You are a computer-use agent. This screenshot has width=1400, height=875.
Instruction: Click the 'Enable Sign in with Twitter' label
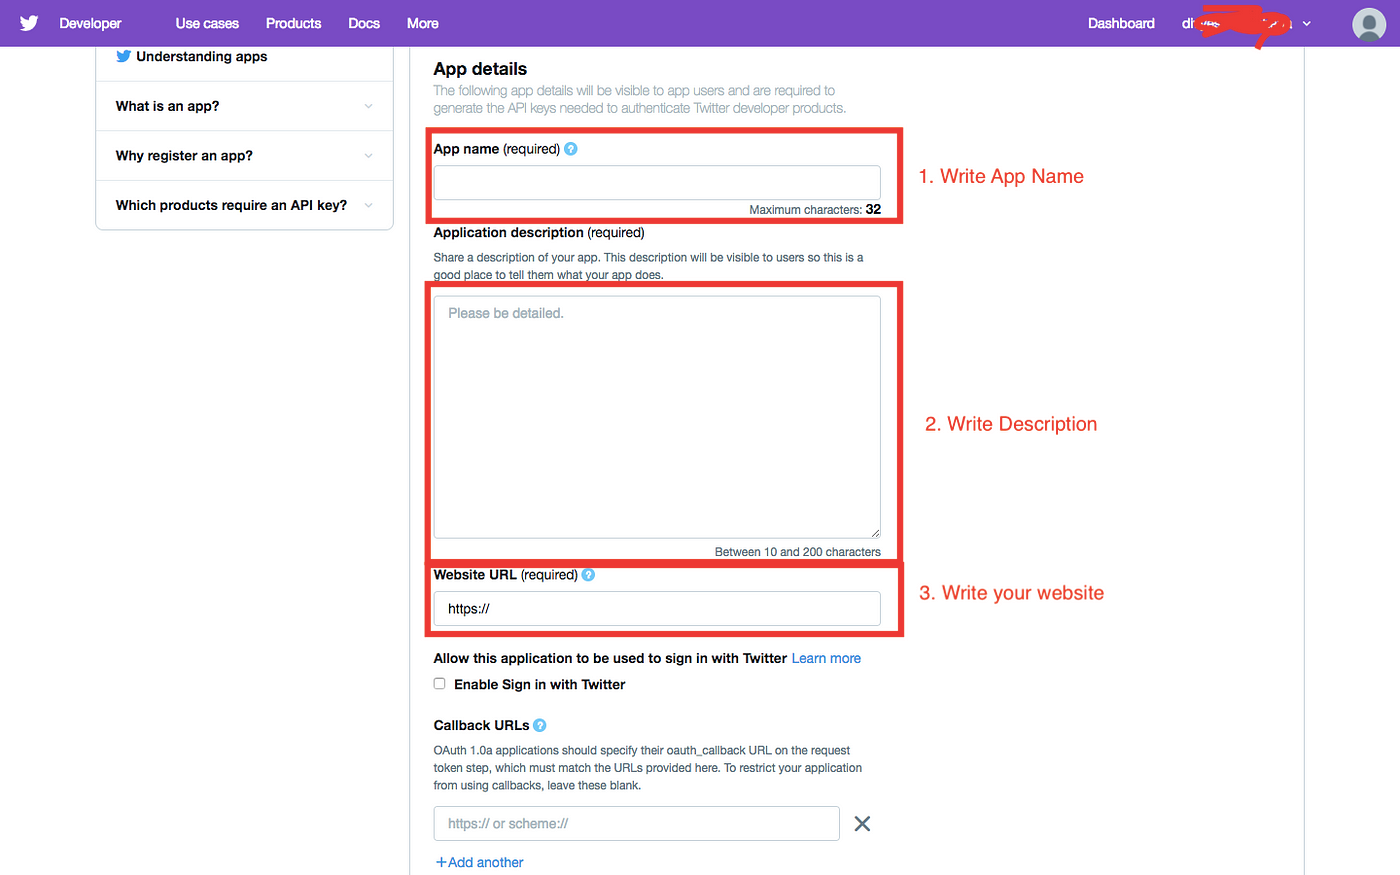pos(540,684)
